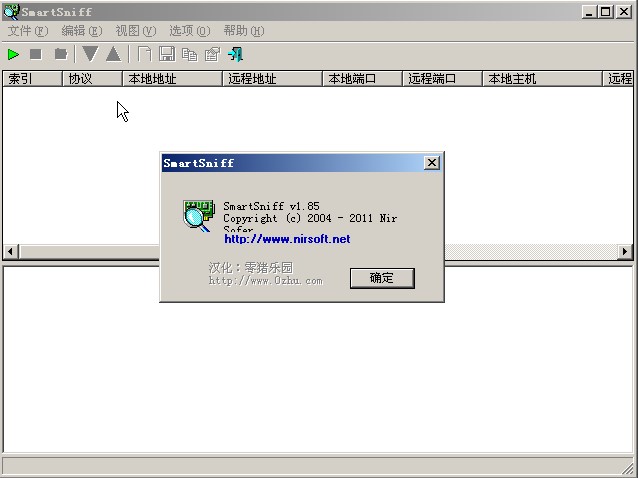The width and height of the screenshot is (638, 478).
Task: Open the 选项(O) menu
Action: point(190,31)
